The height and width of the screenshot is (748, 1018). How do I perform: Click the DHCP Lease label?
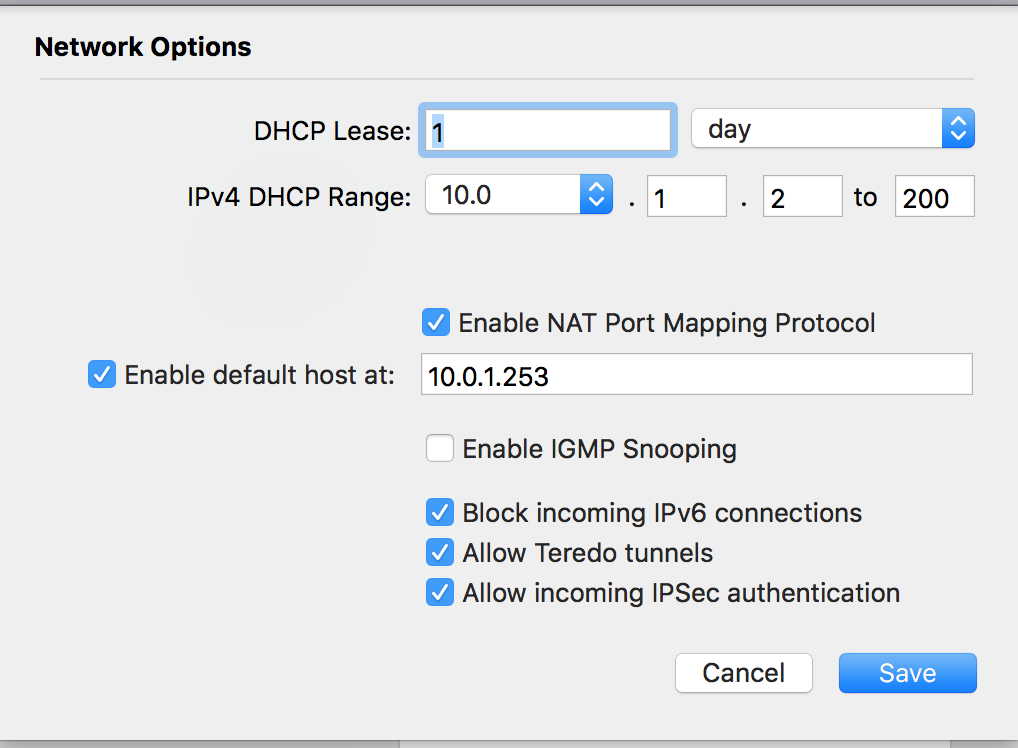click(x=332, y=131)
